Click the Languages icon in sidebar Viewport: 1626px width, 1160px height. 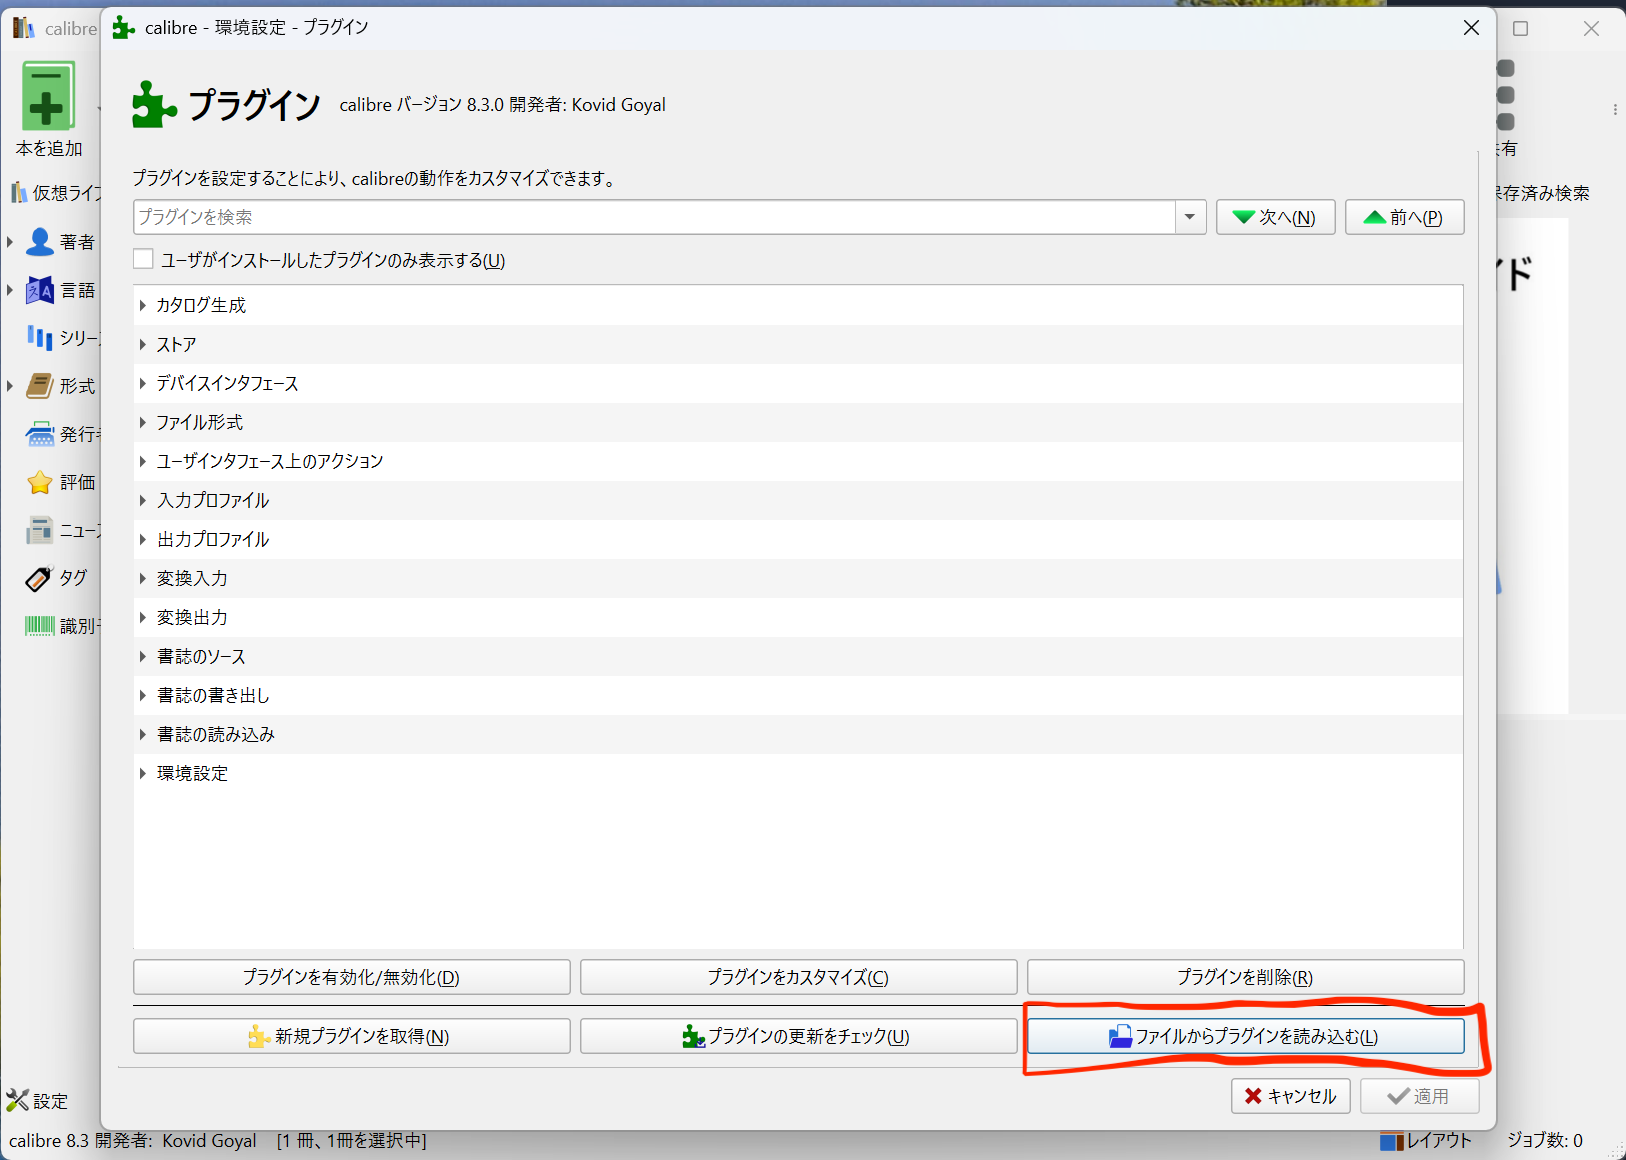pos(40,290)
